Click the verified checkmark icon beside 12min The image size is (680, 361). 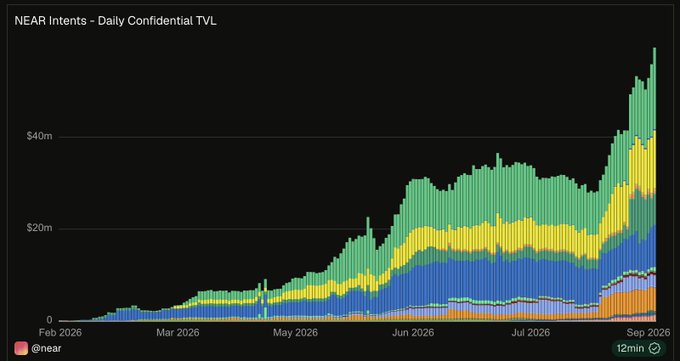(655, 348)
